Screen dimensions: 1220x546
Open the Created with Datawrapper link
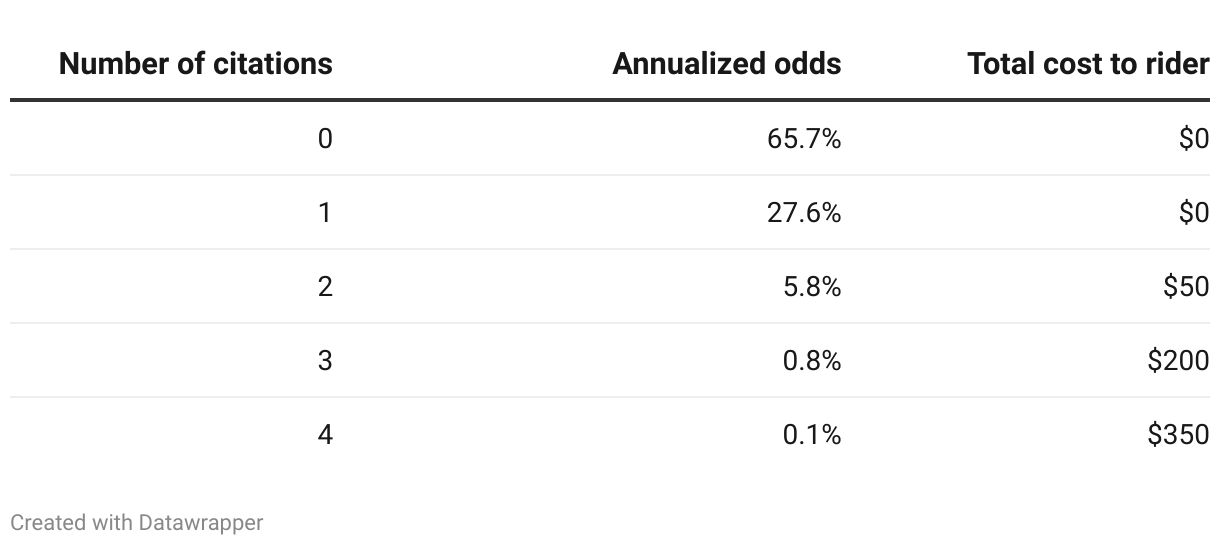137,522
